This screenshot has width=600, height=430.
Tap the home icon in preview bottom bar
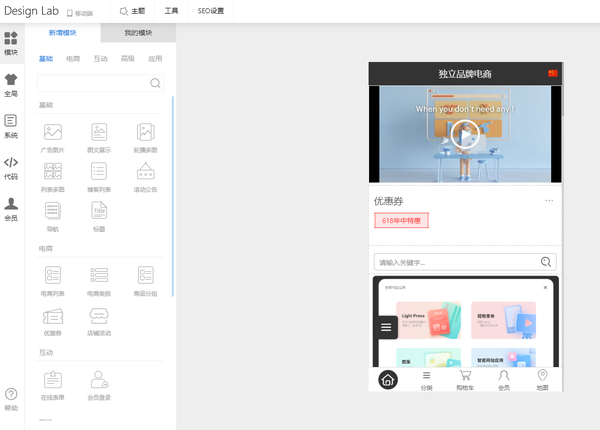[388, 380]
